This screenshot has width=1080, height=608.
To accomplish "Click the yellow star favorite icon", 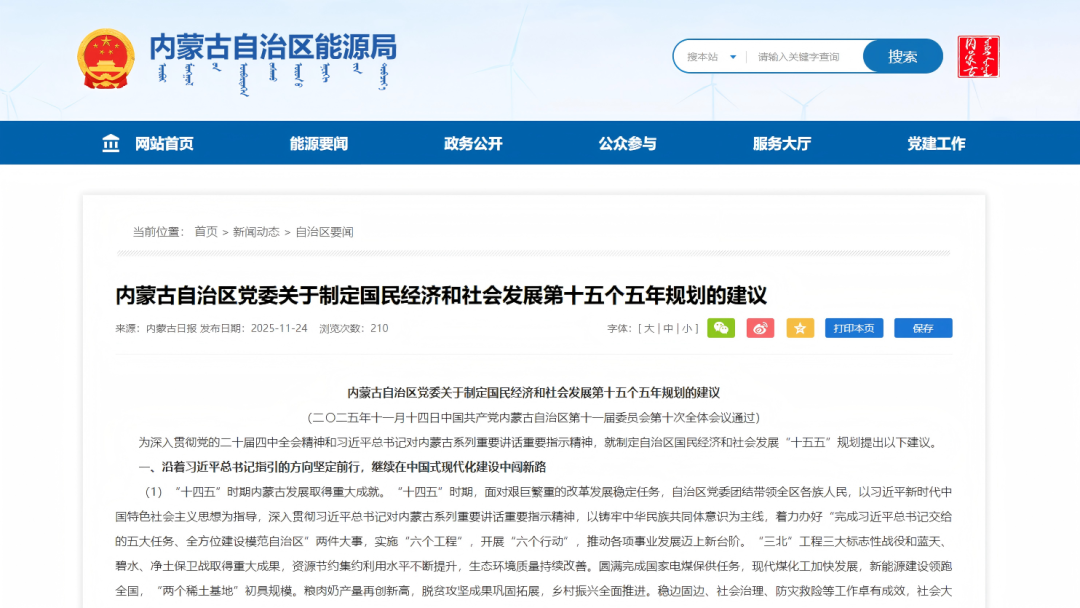I will click(x=800, y=328).
